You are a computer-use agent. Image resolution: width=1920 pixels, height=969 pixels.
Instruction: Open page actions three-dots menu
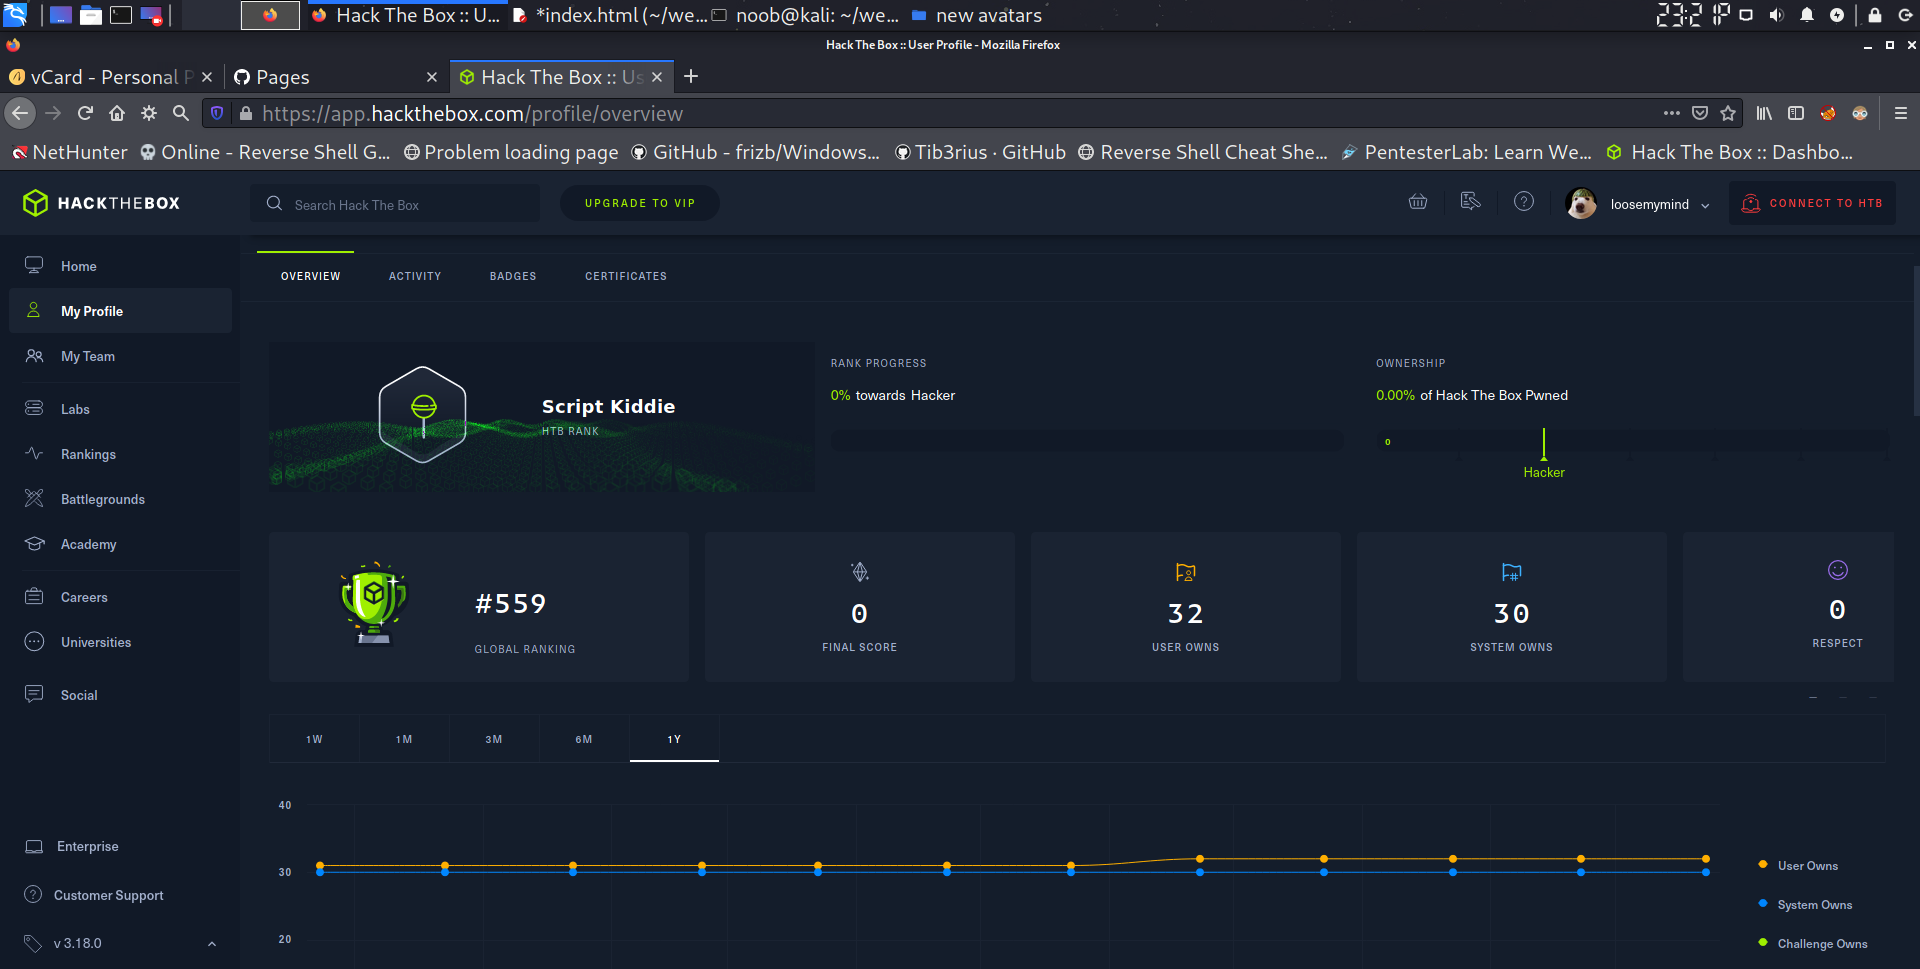tap(1672, 113)
